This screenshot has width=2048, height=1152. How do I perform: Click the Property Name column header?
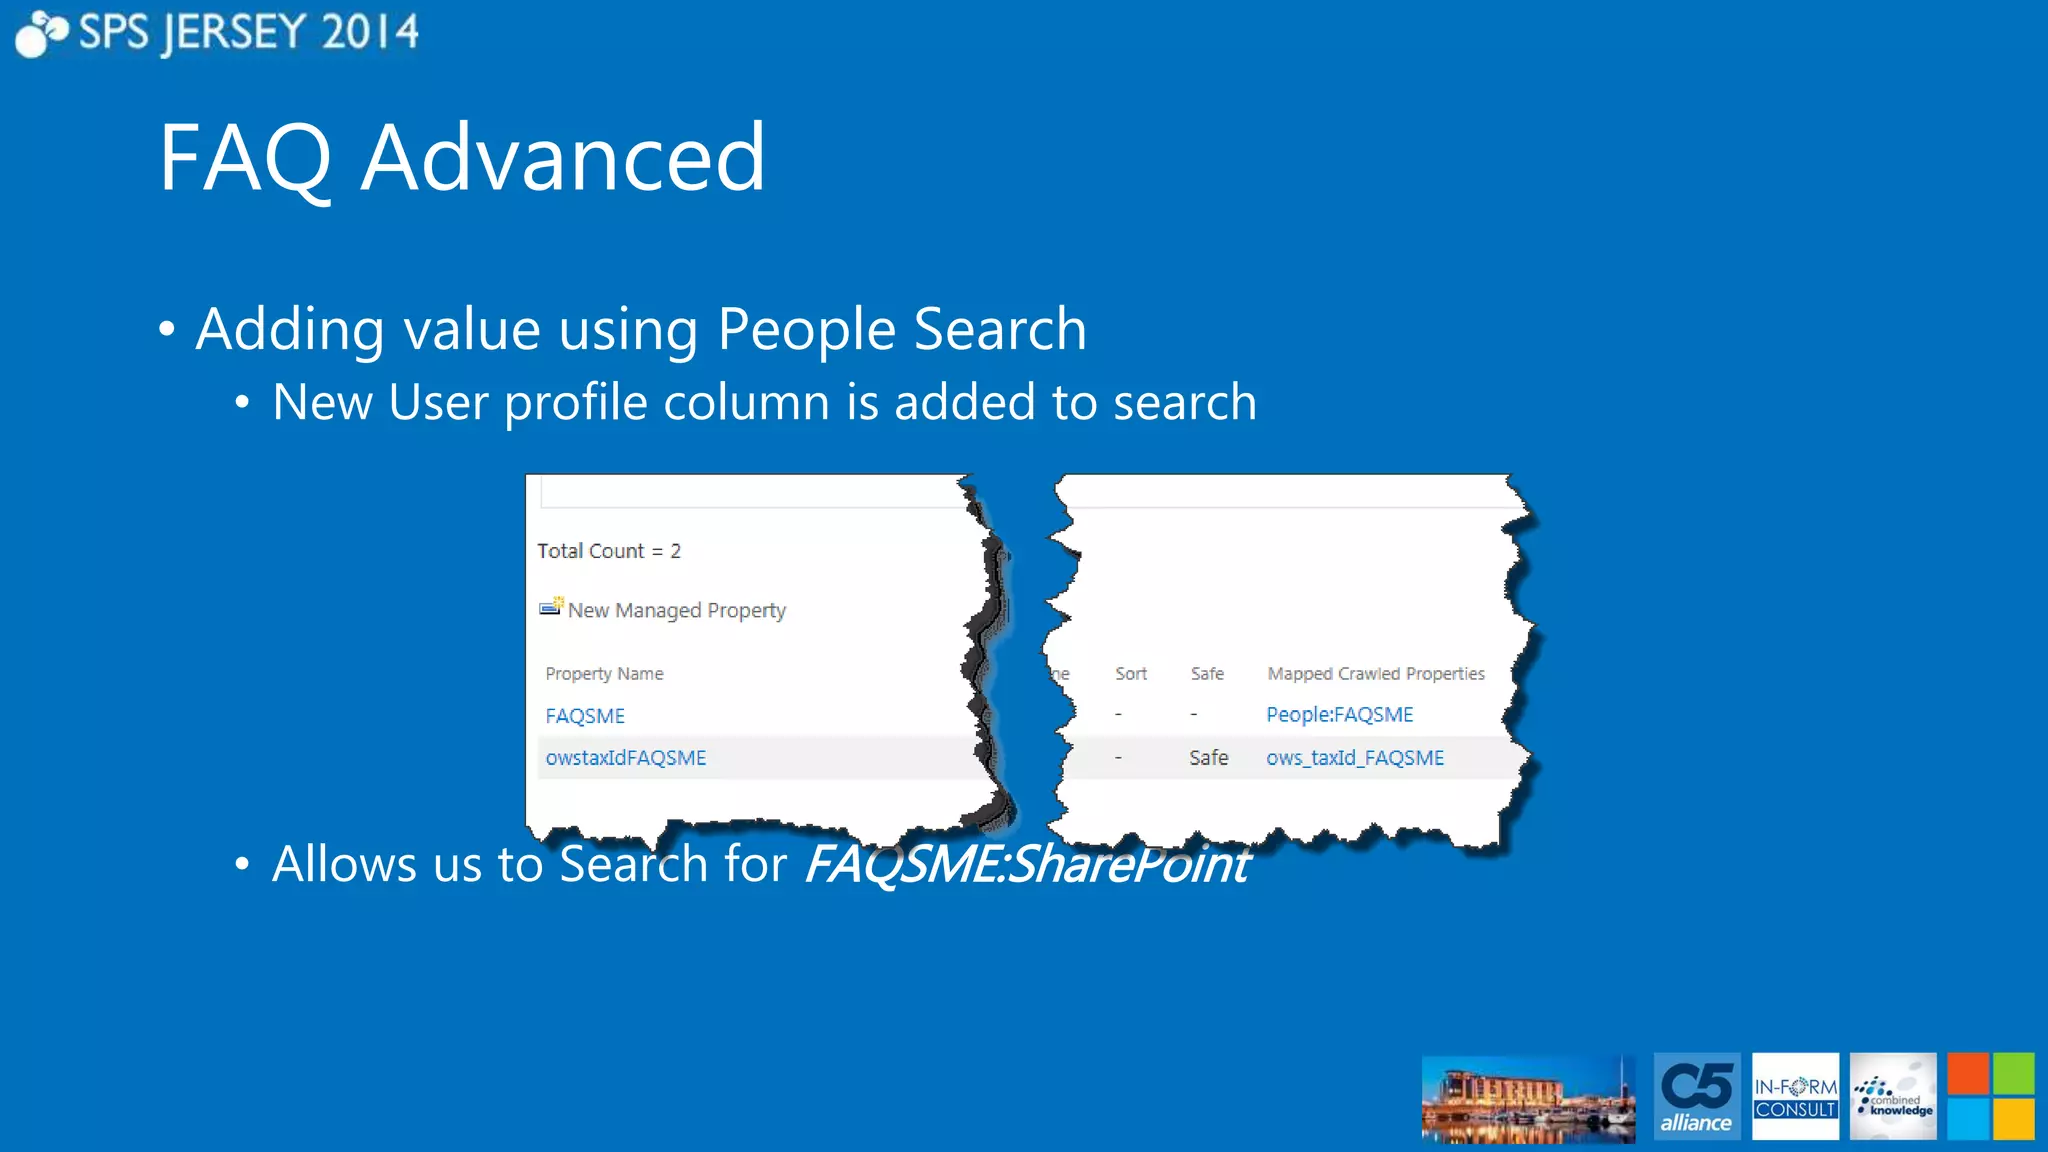point(604,674)
